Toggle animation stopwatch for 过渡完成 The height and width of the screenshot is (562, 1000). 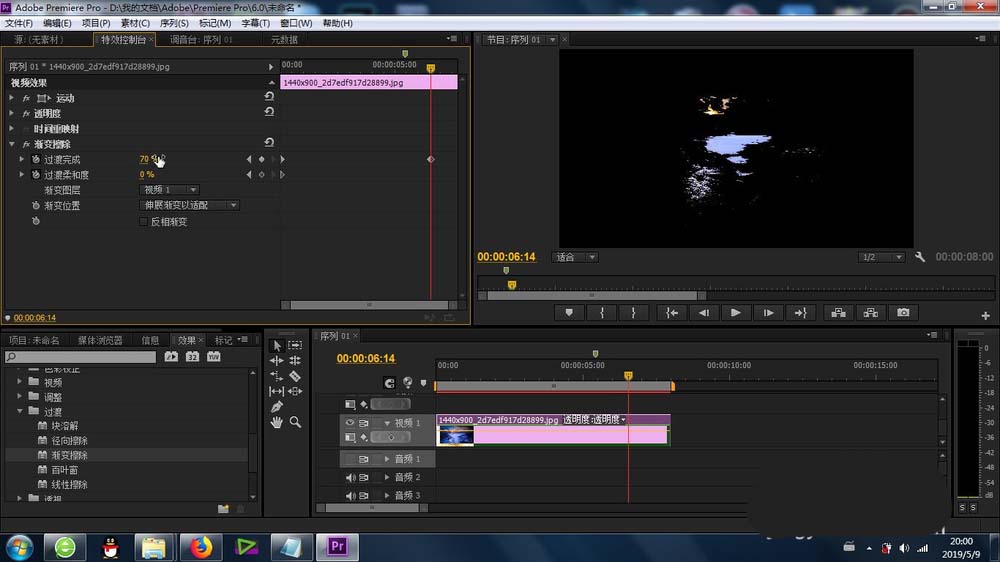pyautogui.click(x=36, y=159)
